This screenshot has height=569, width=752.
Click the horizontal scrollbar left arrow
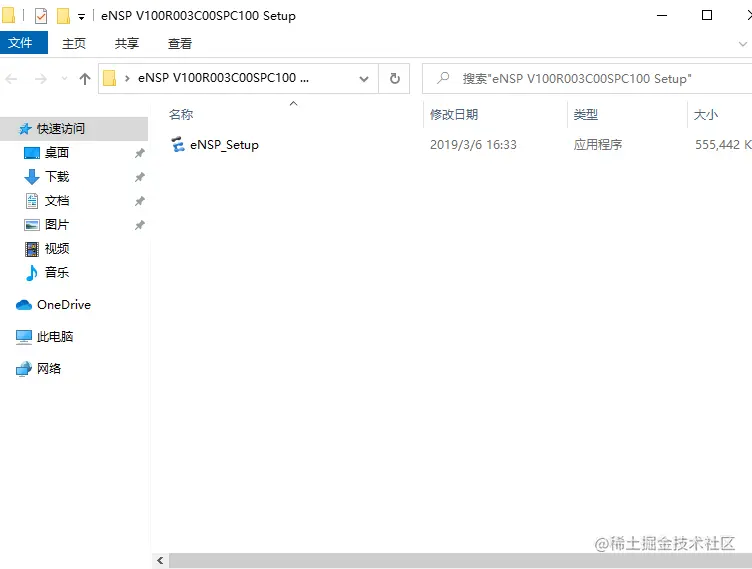[160, 560]
